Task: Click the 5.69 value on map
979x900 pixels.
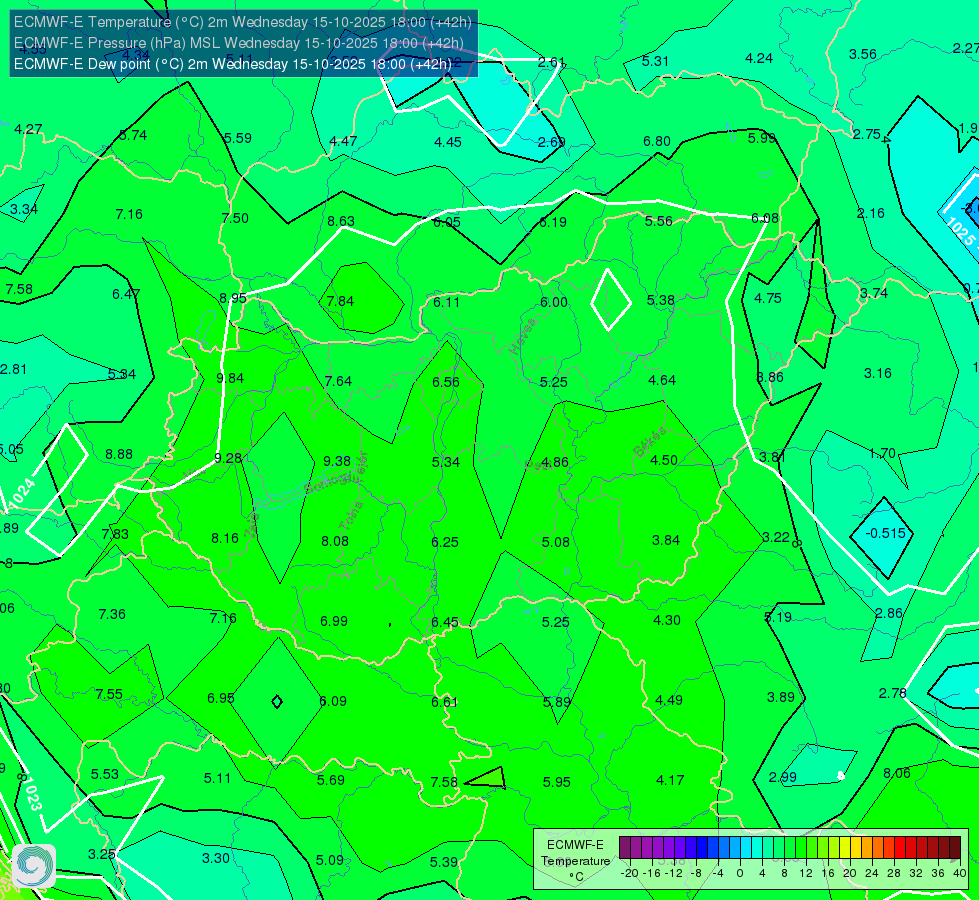Action: (x=331, y=779)
